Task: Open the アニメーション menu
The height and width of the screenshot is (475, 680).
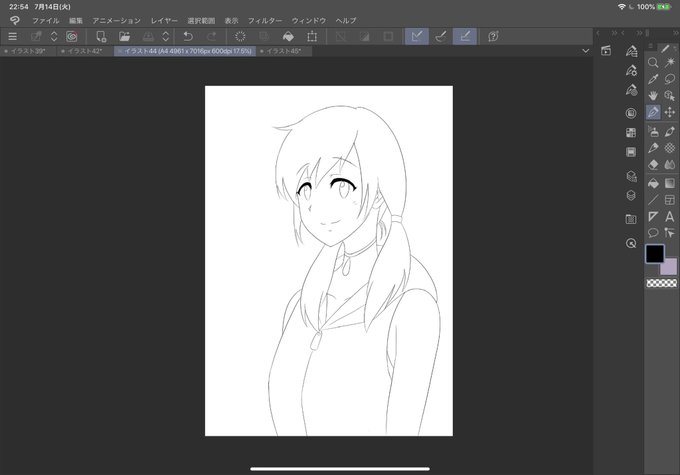Action: pyautogui.click(x=116, y=20)
